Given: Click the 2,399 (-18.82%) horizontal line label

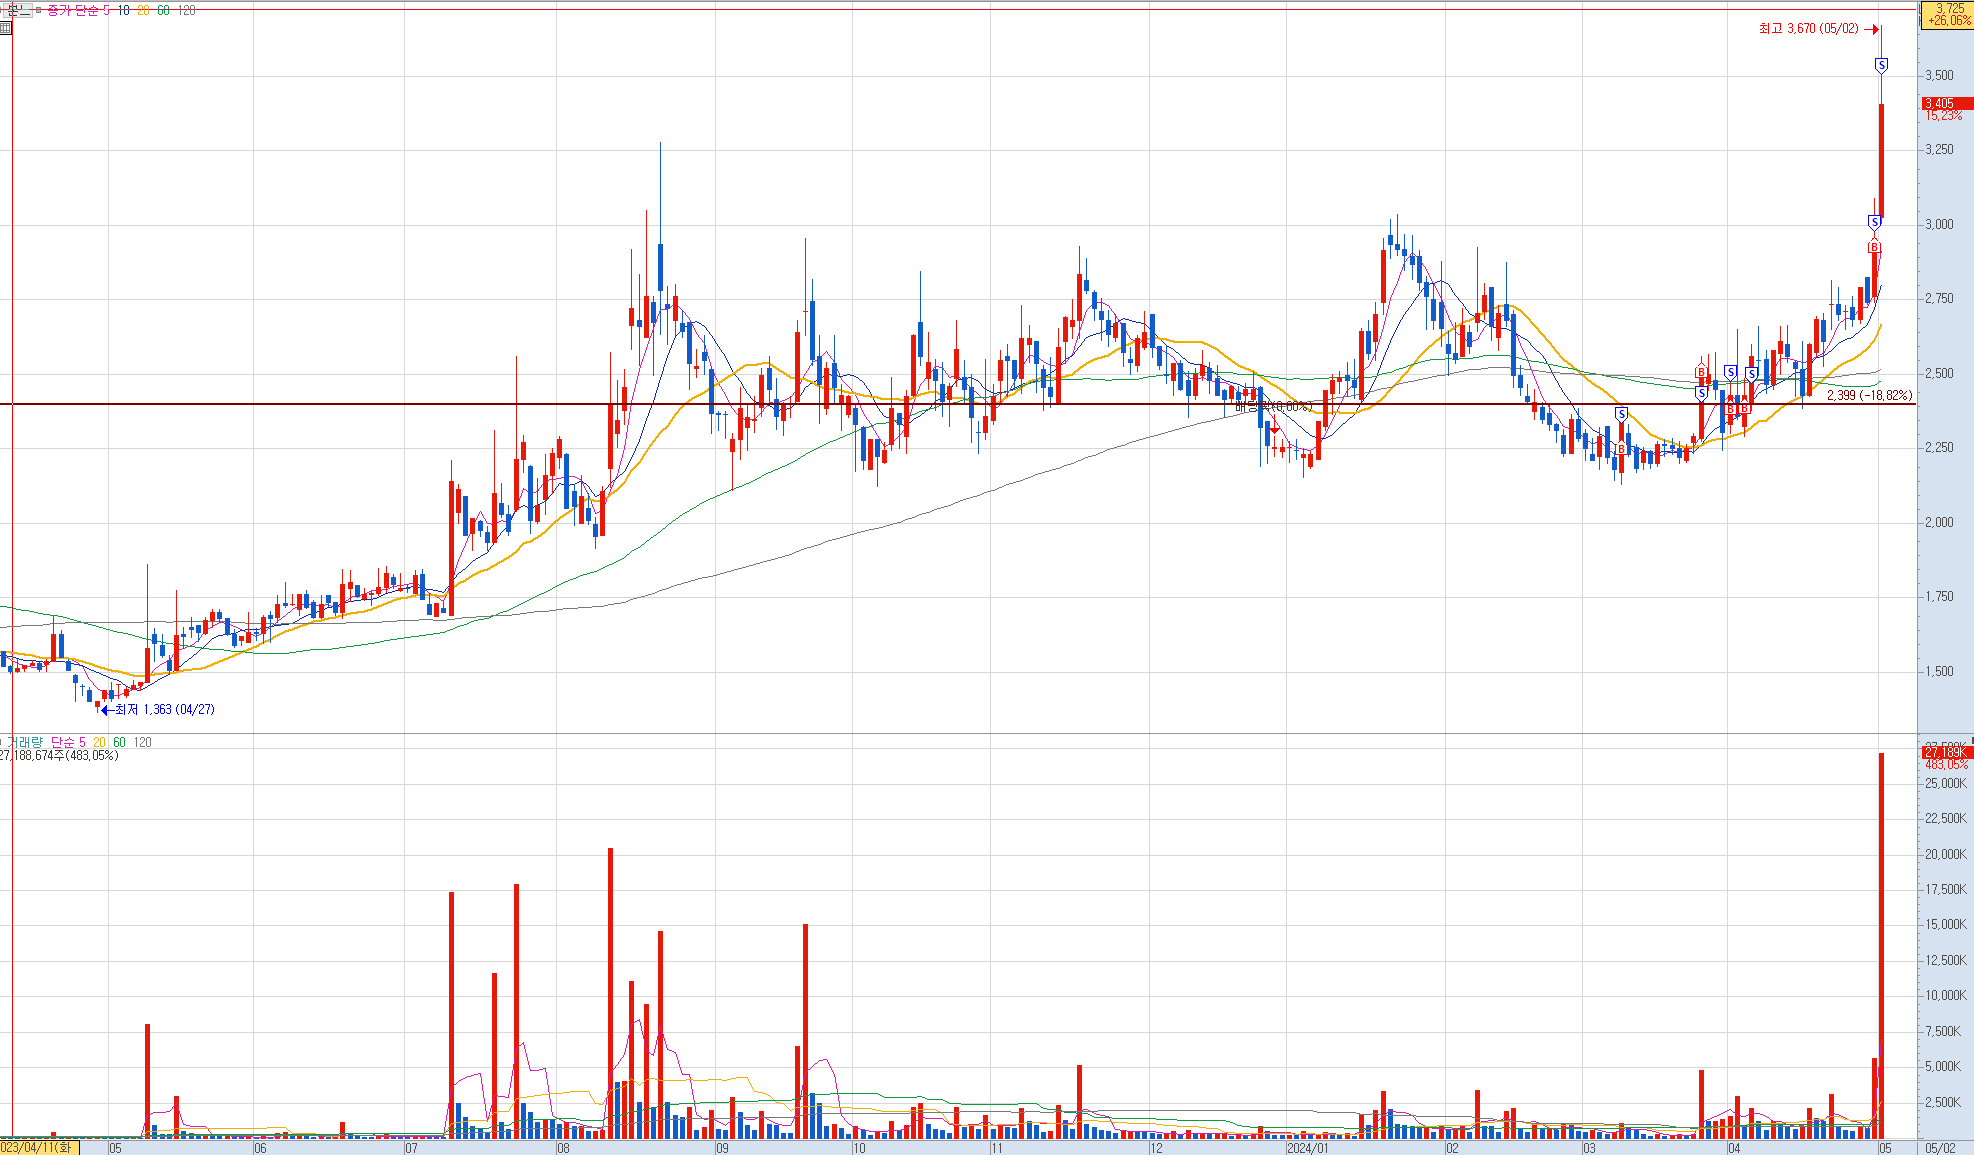Looking at the screenshot, I should point(1868,396).
